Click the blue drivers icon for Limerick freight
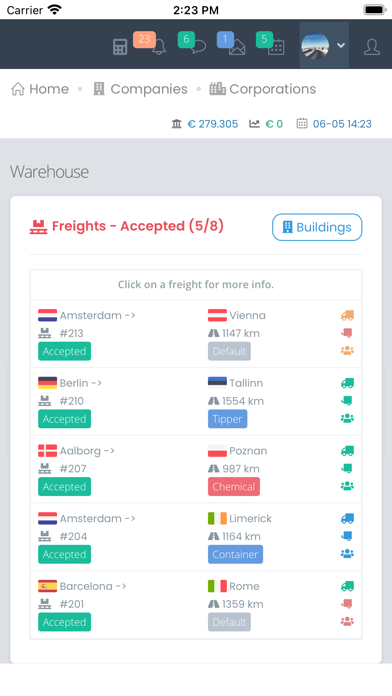The height and width of the screenshot is (696, 392). pos(347,554)
